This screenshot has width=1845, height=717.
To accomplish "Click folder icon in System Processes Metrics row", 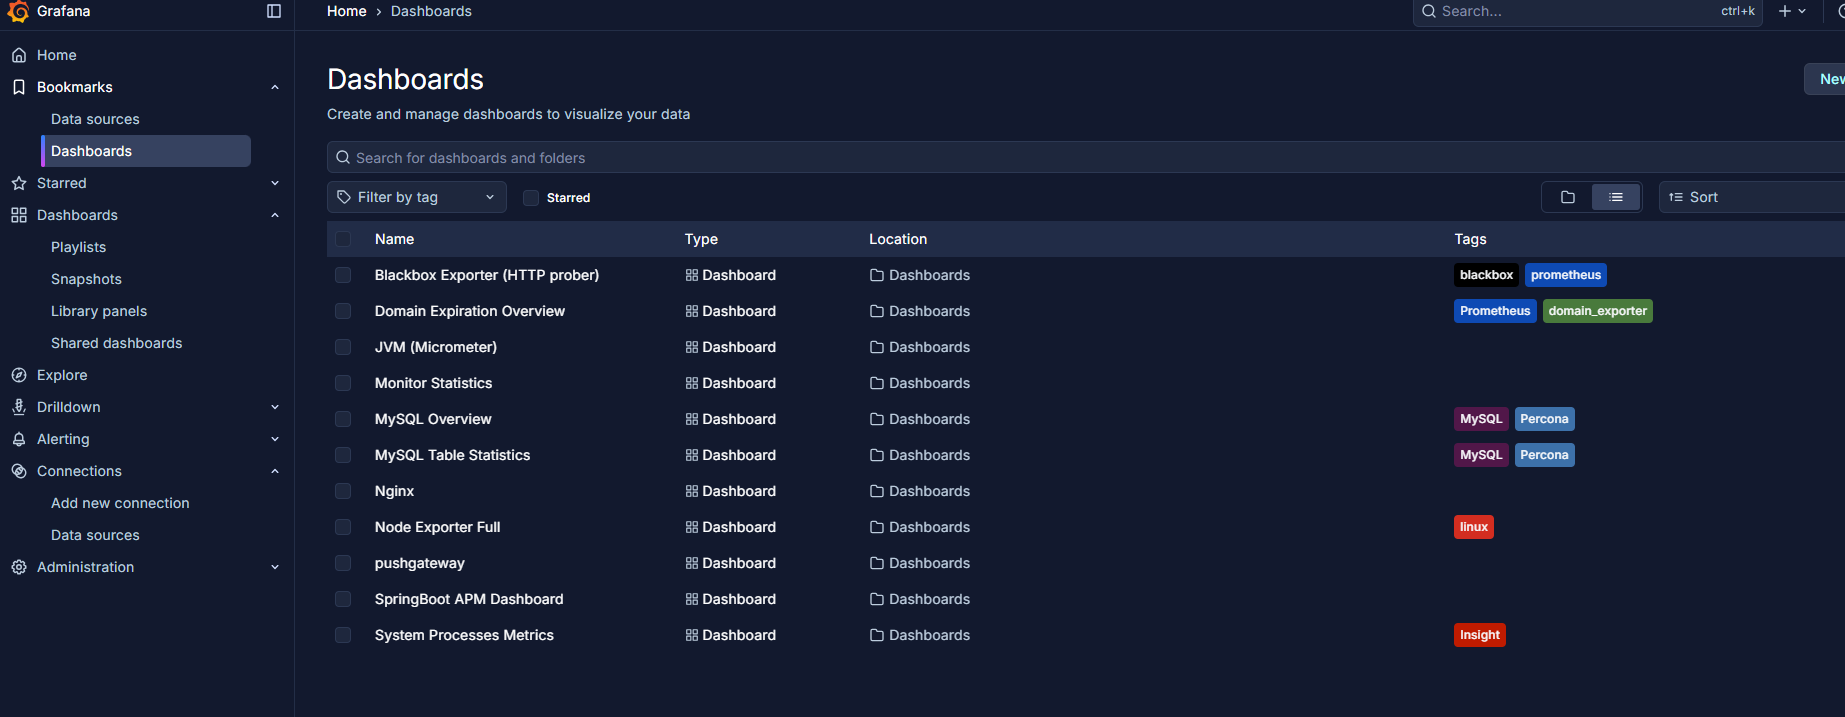I will tap(877, 635).
